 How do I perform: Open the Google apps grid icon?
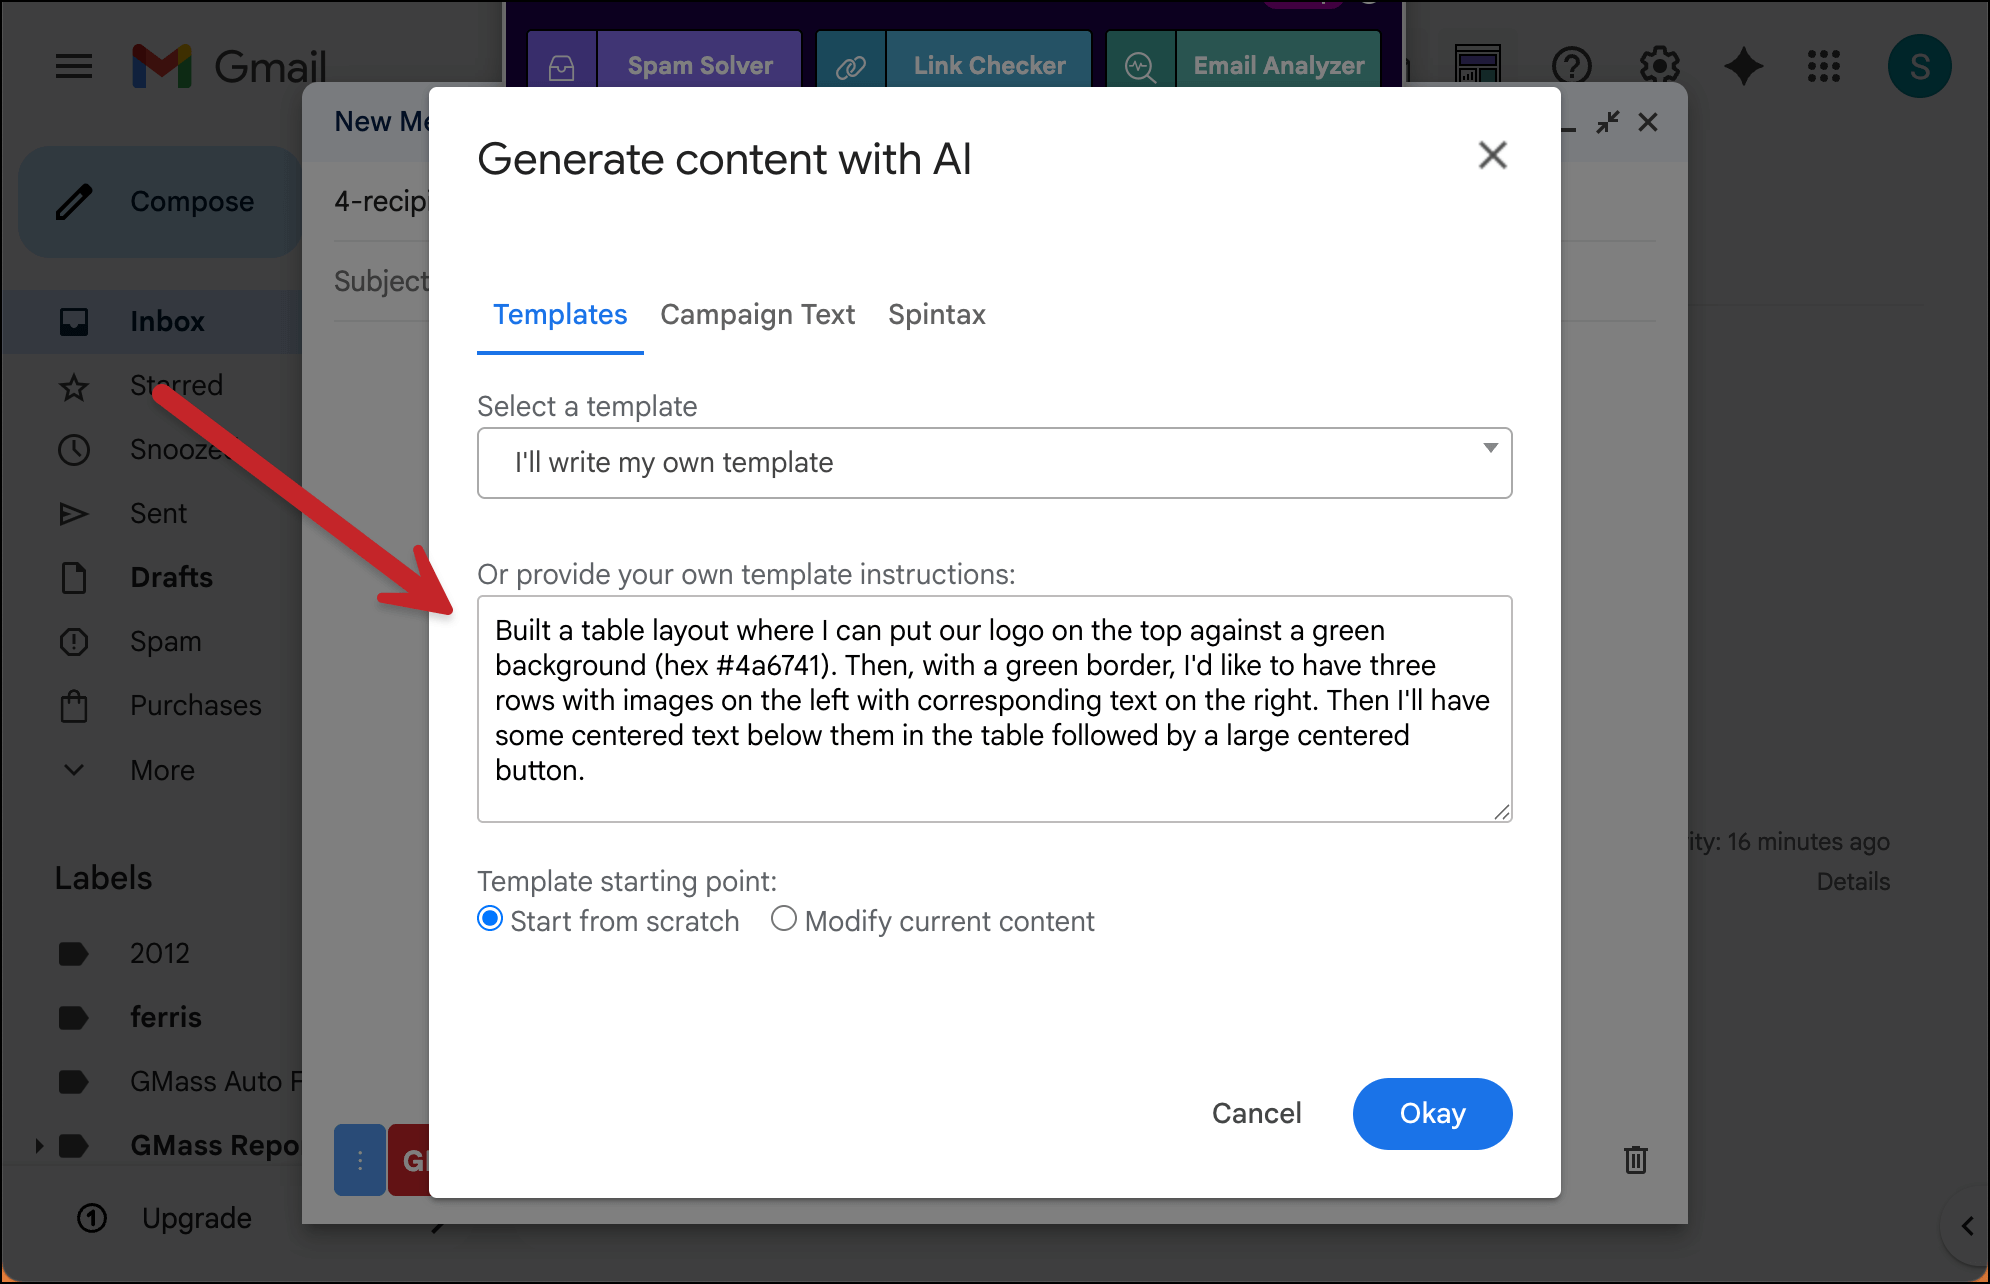click(1823, 66)
